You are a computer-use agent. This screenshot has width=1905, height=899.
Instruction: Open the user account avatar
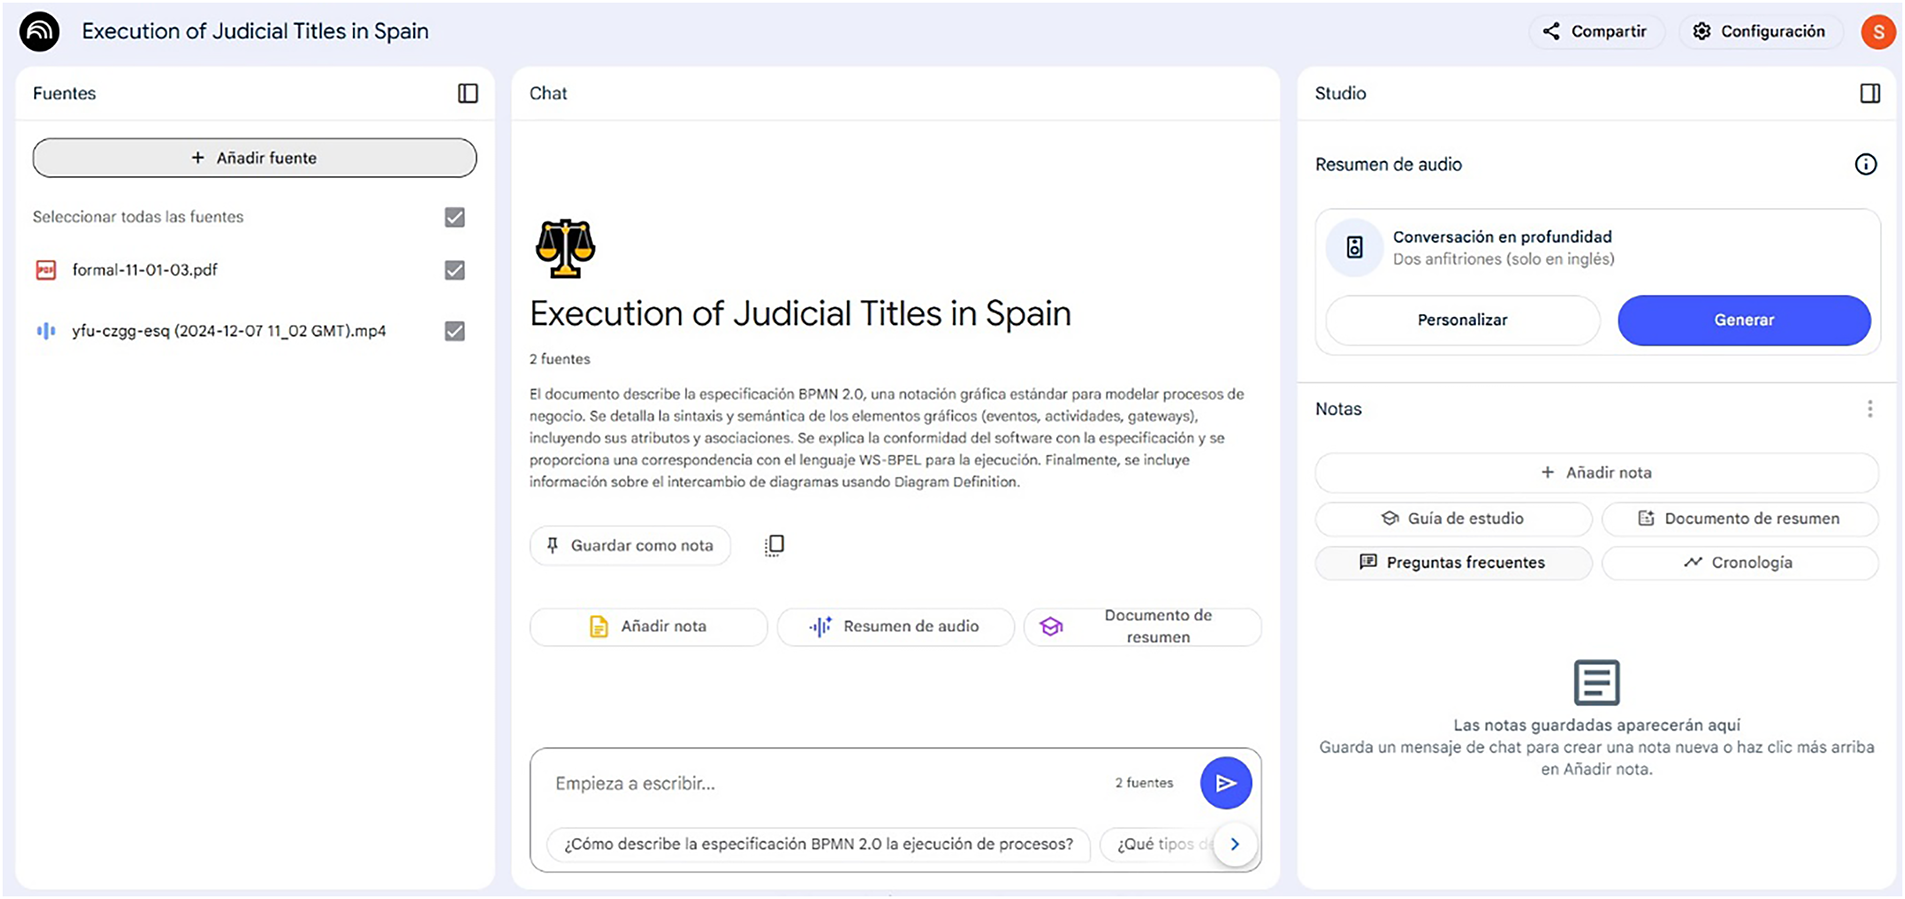[x=1877, y=32]
